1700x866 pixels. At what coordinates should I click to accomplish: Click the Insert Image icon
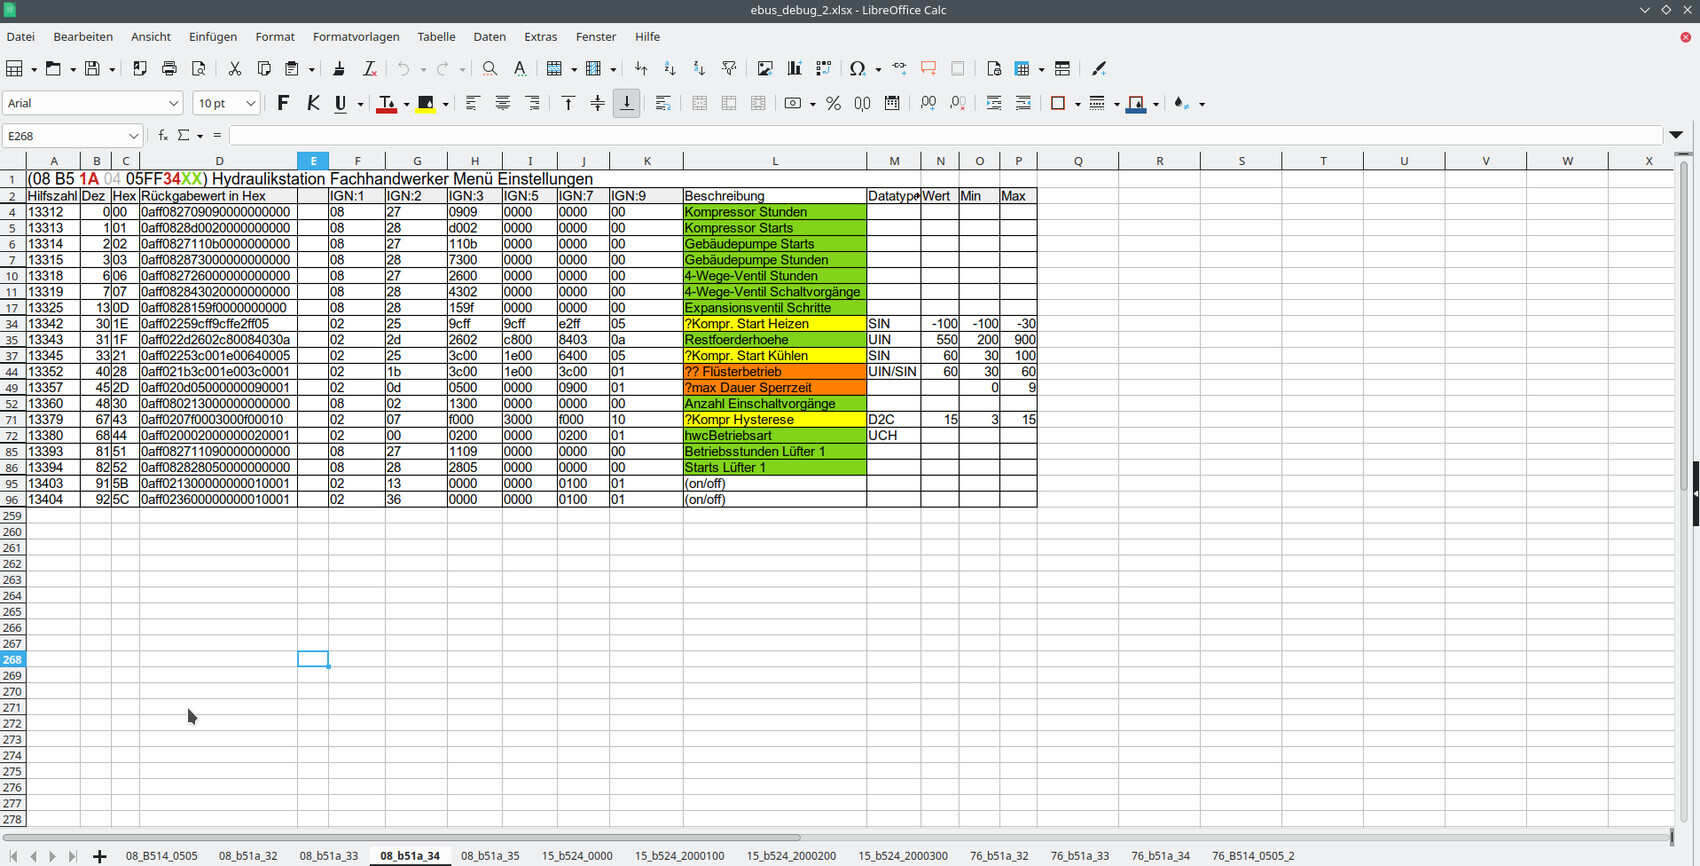point(765,69)
